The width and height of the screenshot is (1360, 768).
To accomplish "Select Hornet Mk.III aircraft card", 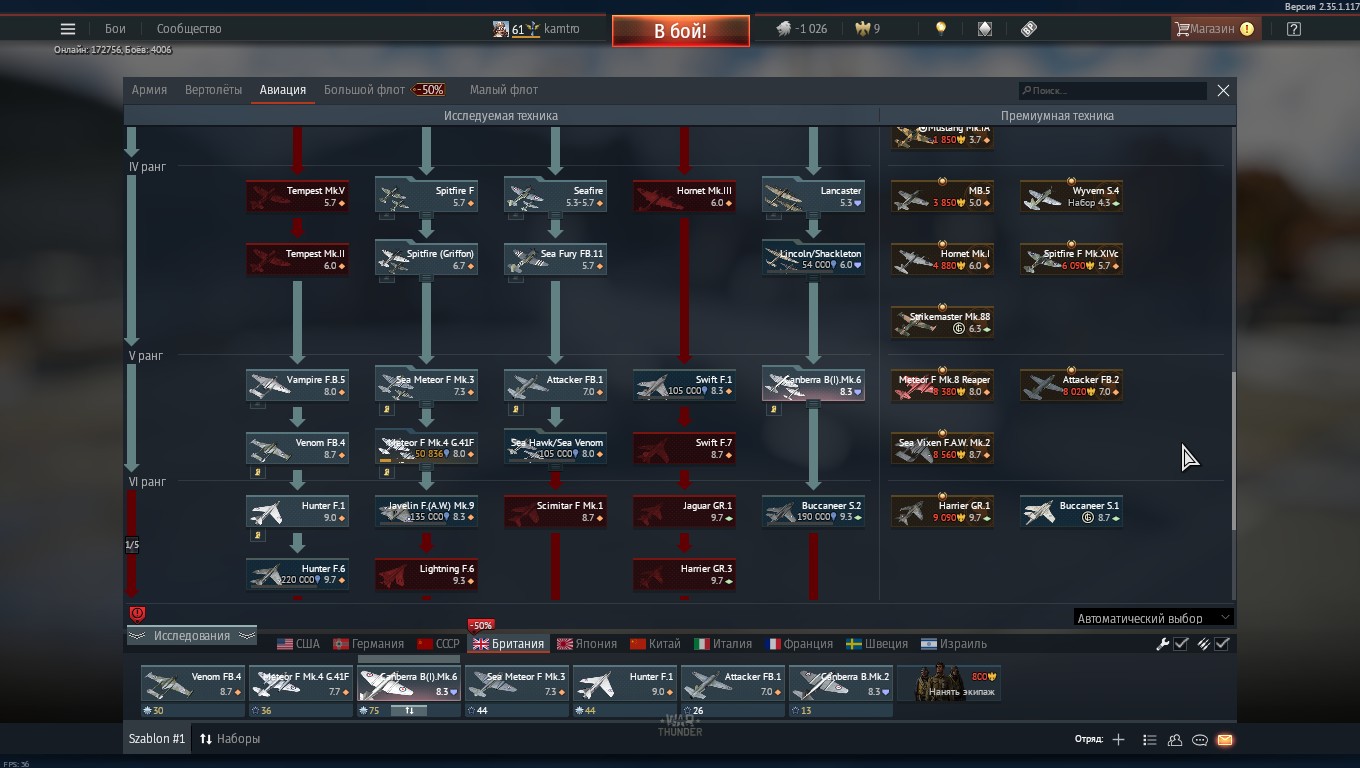I will click(684, 196).
